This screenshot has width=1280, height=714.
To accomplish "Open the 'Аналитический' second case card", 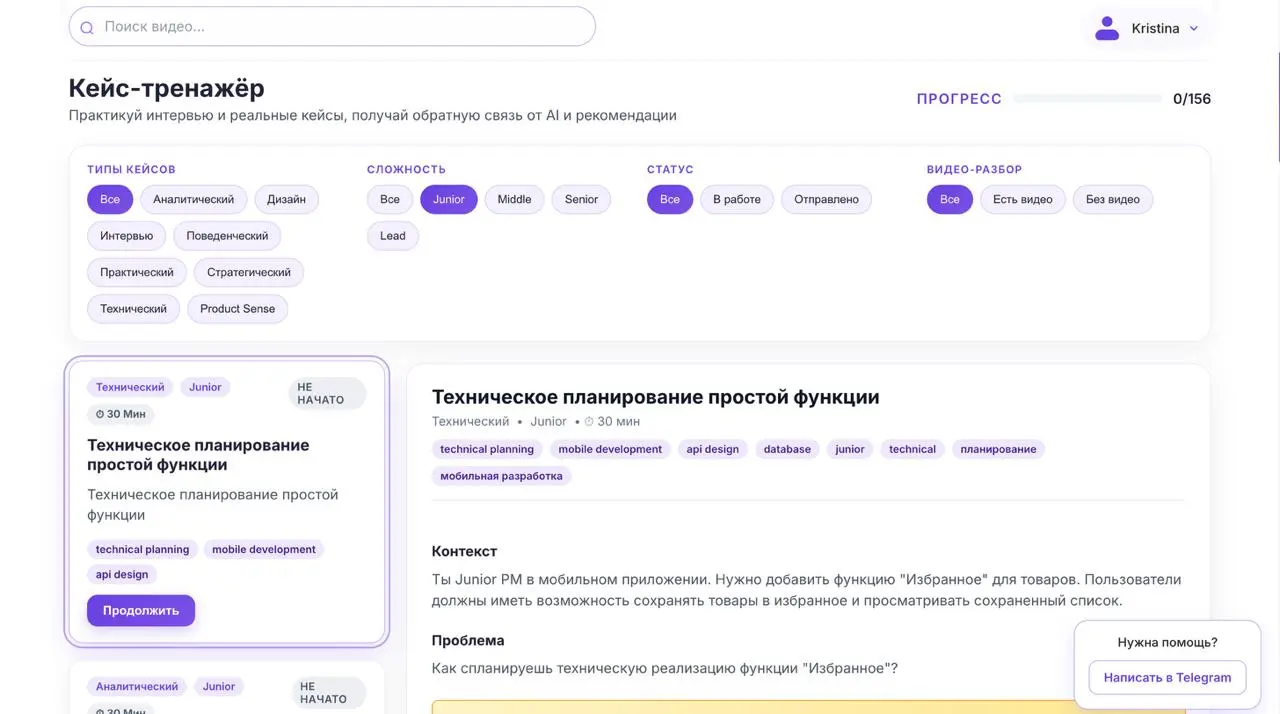I will pyautogui.click(x=227, y=688).
